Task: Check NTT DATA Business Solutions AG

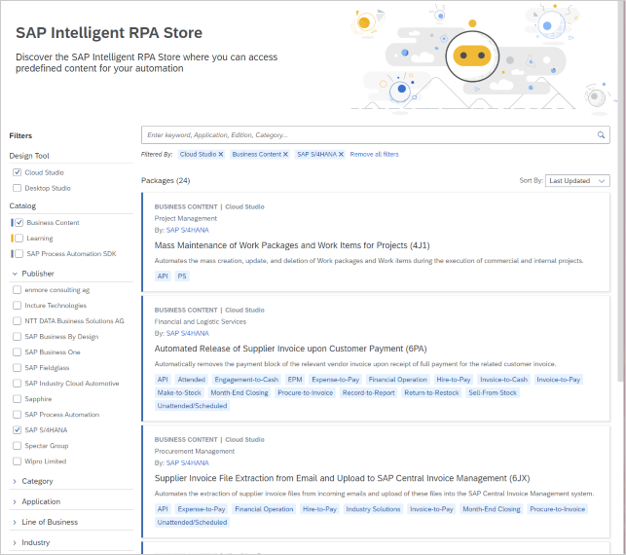Action: coord(17,321)
